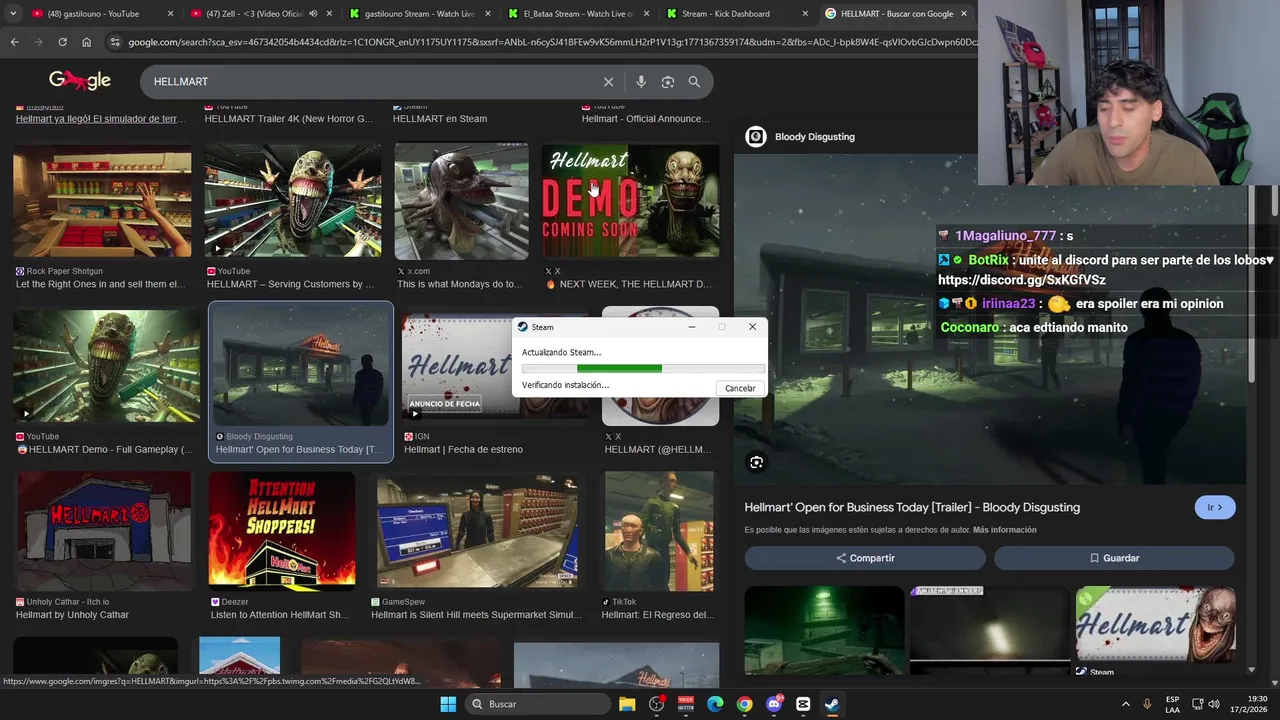Image resolution: width=1280 pixels, height=720 pixels.
Task: Click Cancelar in Steam update dialog
Action: [x=740, y=388]
